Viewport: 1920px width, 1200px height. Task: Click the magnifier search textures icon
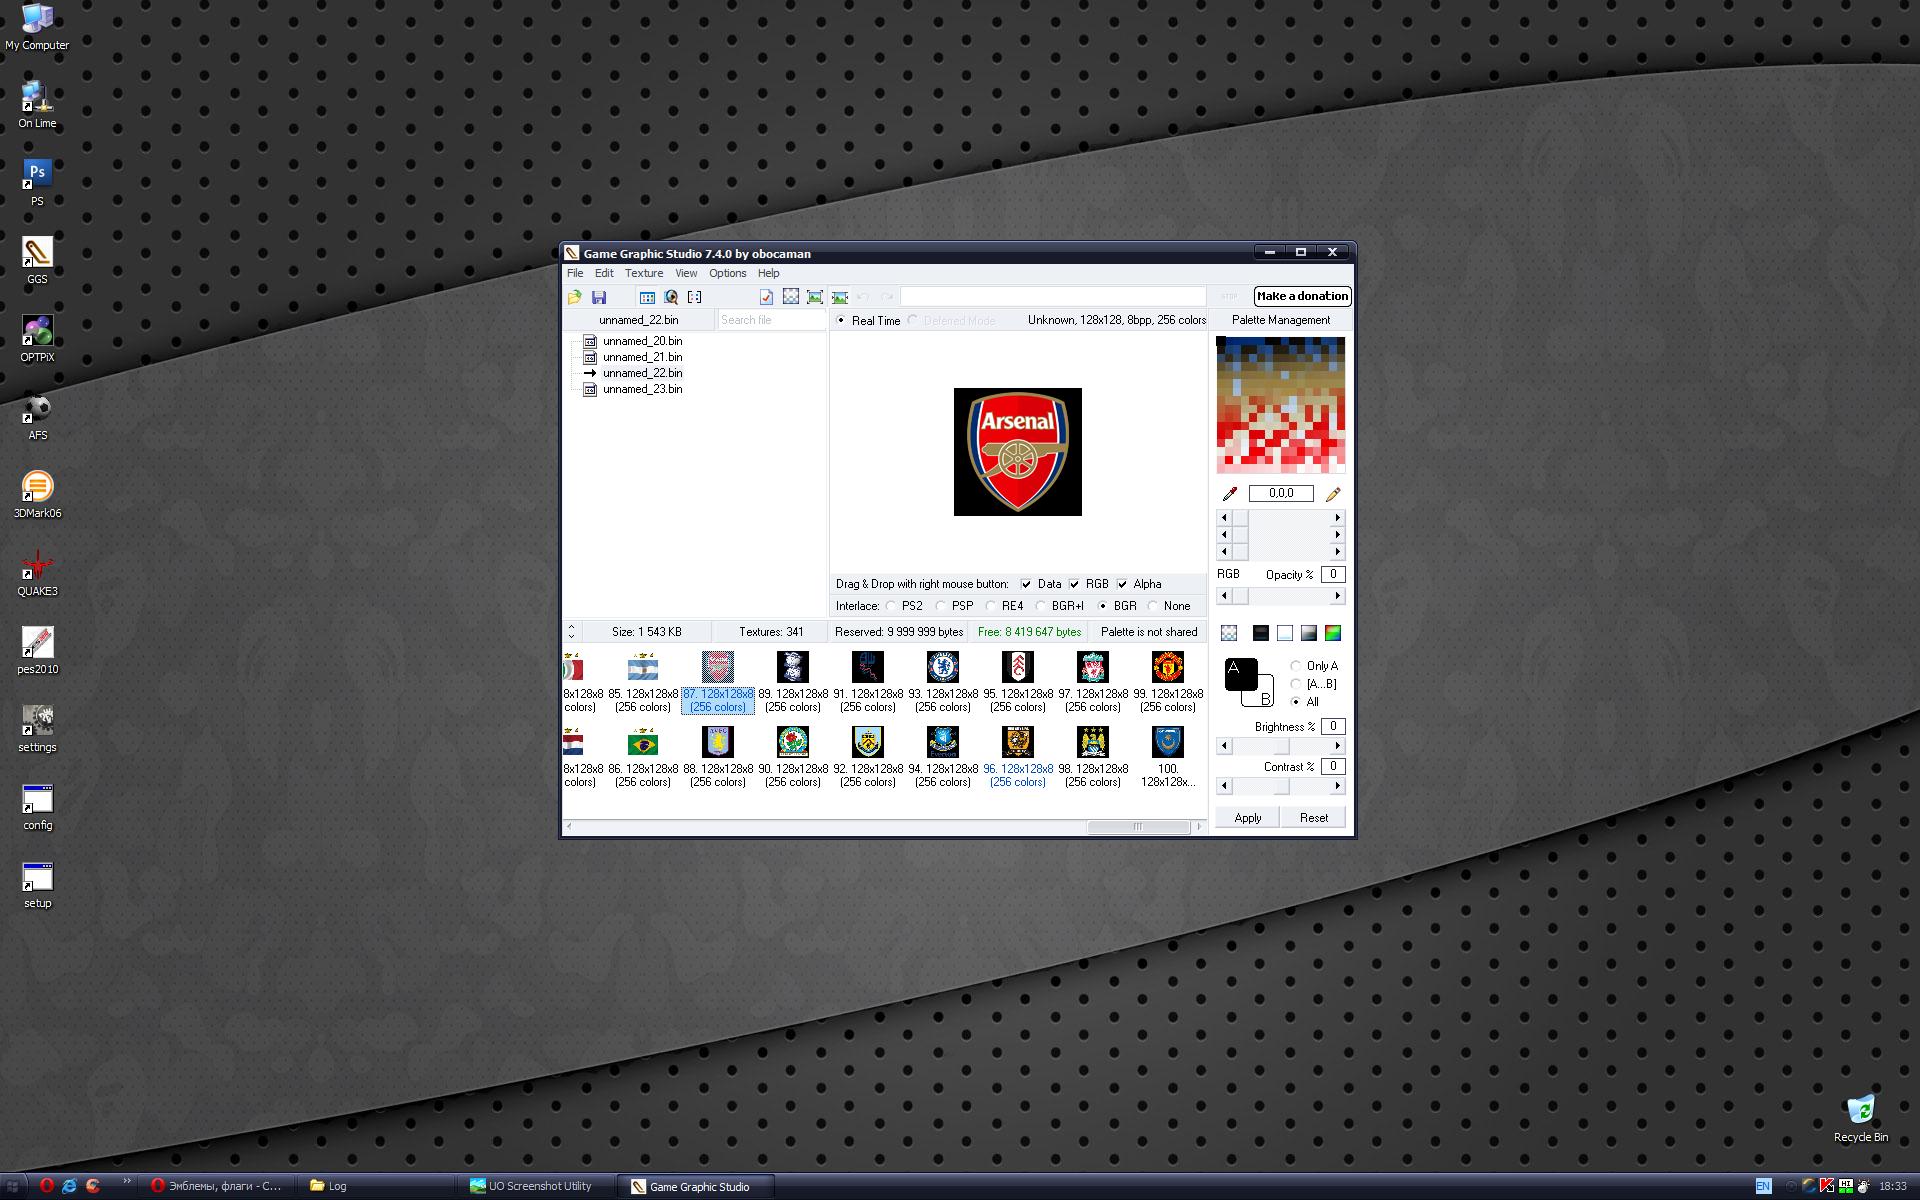pyautogui.click(x=671, y=297)
